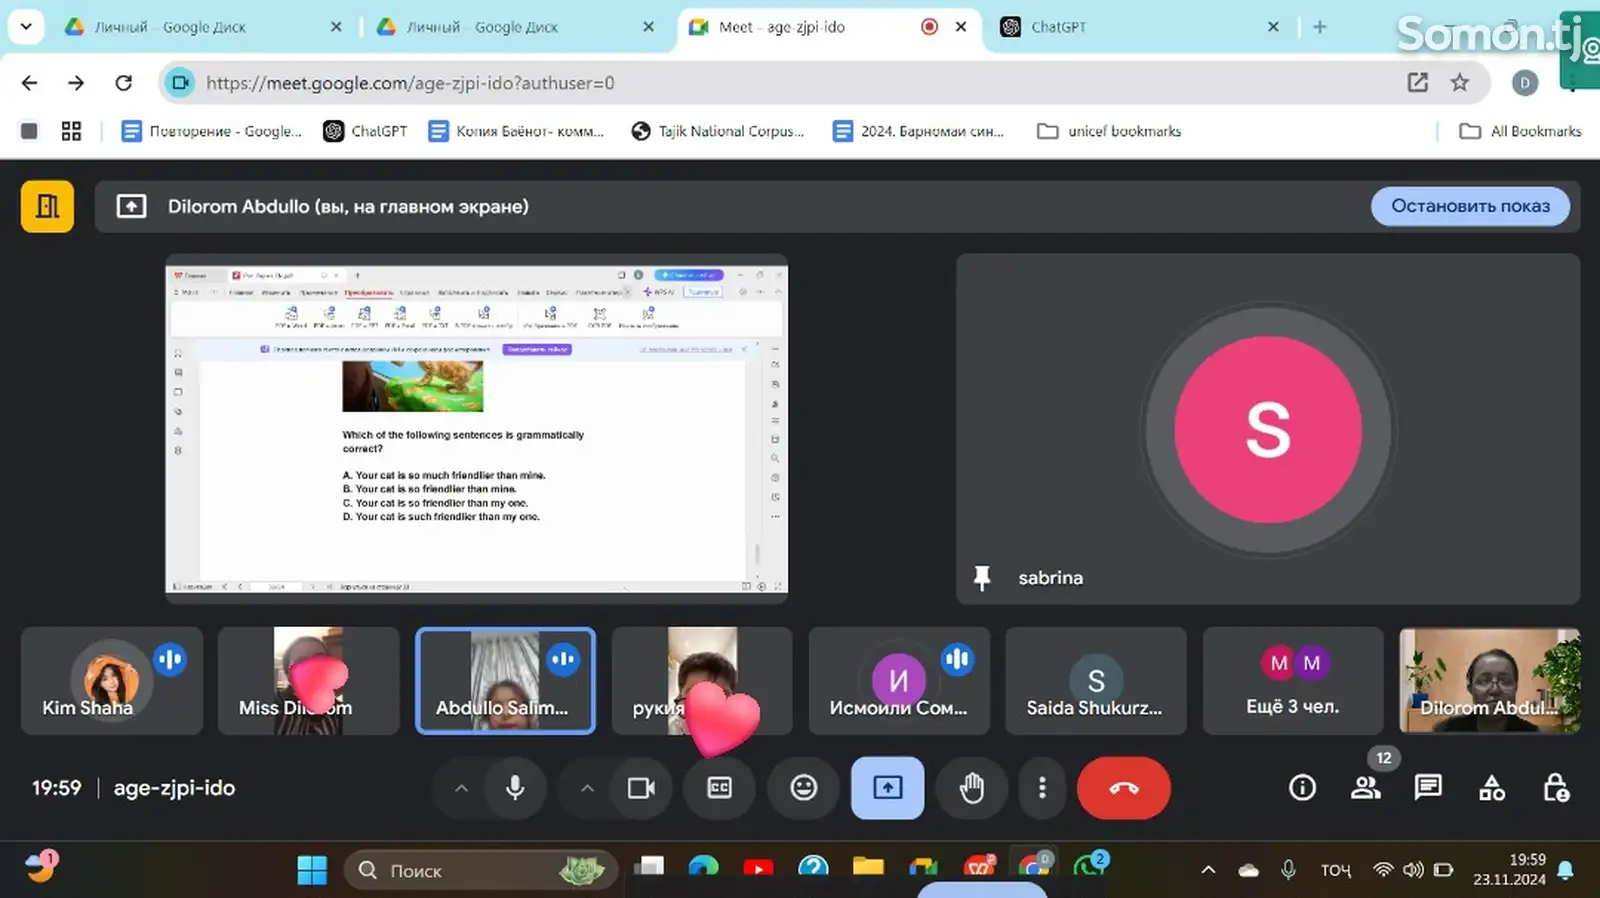The height and width of the screenshot is (898, 1600).
Task: Go back in the browser
Action: (x=30, y=83)
